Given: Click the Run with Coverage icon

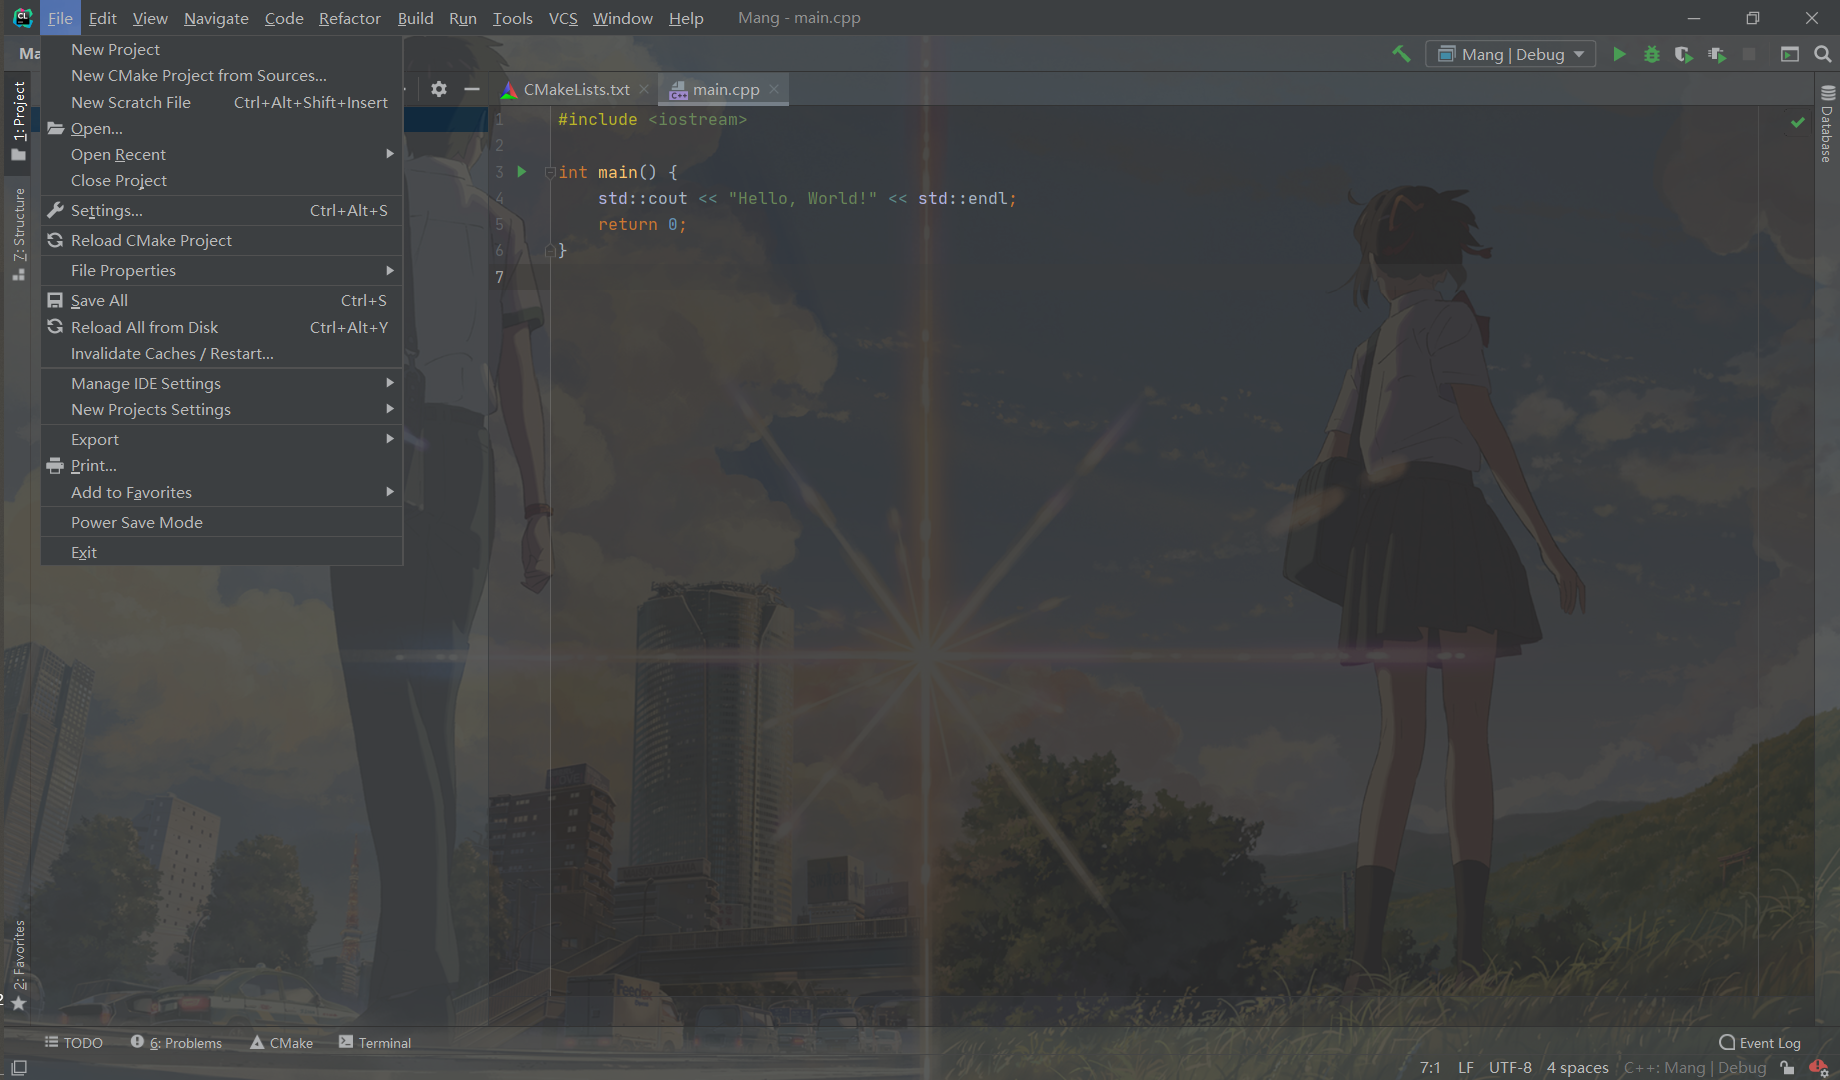Looking at the screenshot, I should pos(1683,54).
